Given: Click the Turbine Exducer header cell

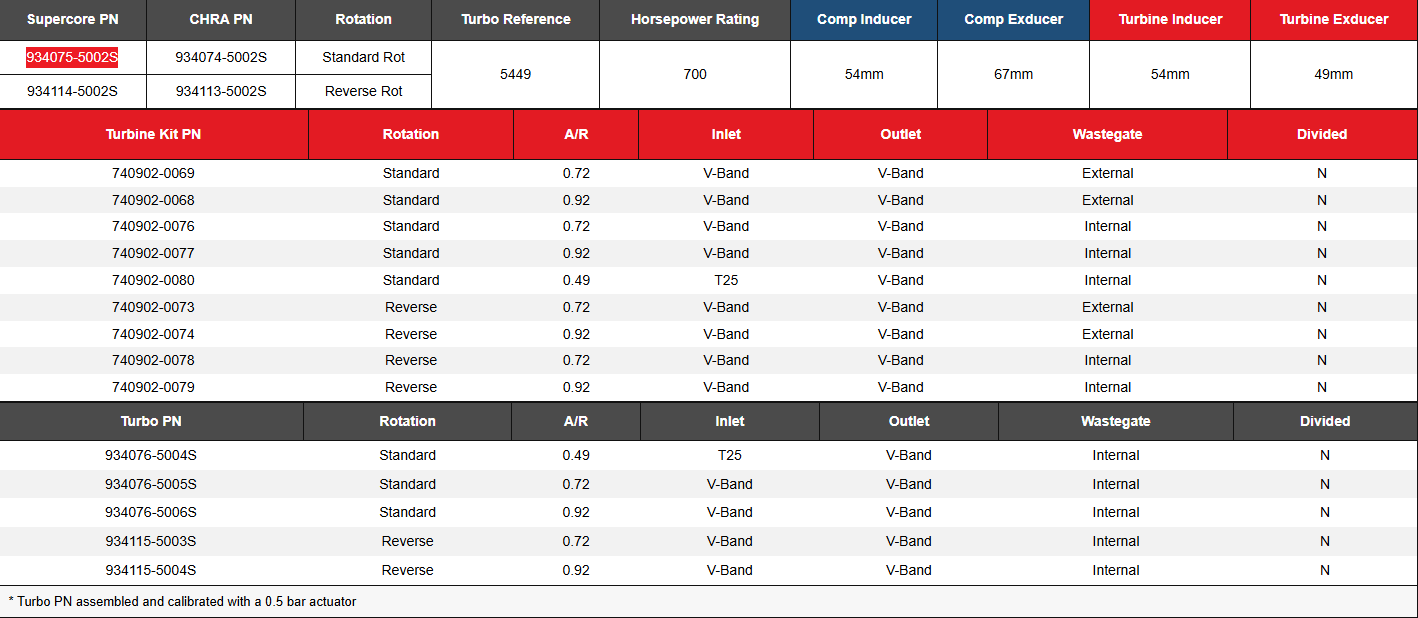Looking at the screenshot, I should 1333,19.
